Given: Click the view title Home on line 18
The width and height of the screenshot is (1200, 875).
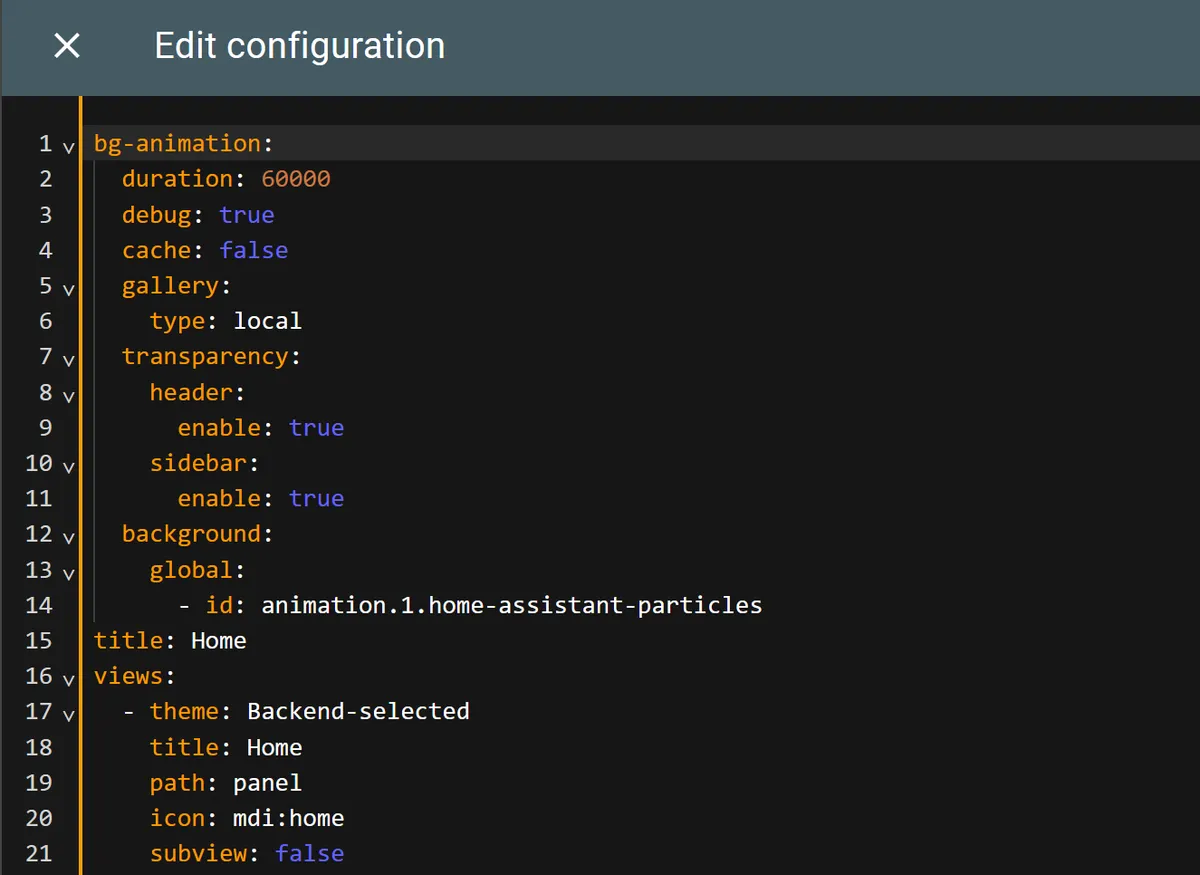Looking at the screenshot, I should pos(275,747).
